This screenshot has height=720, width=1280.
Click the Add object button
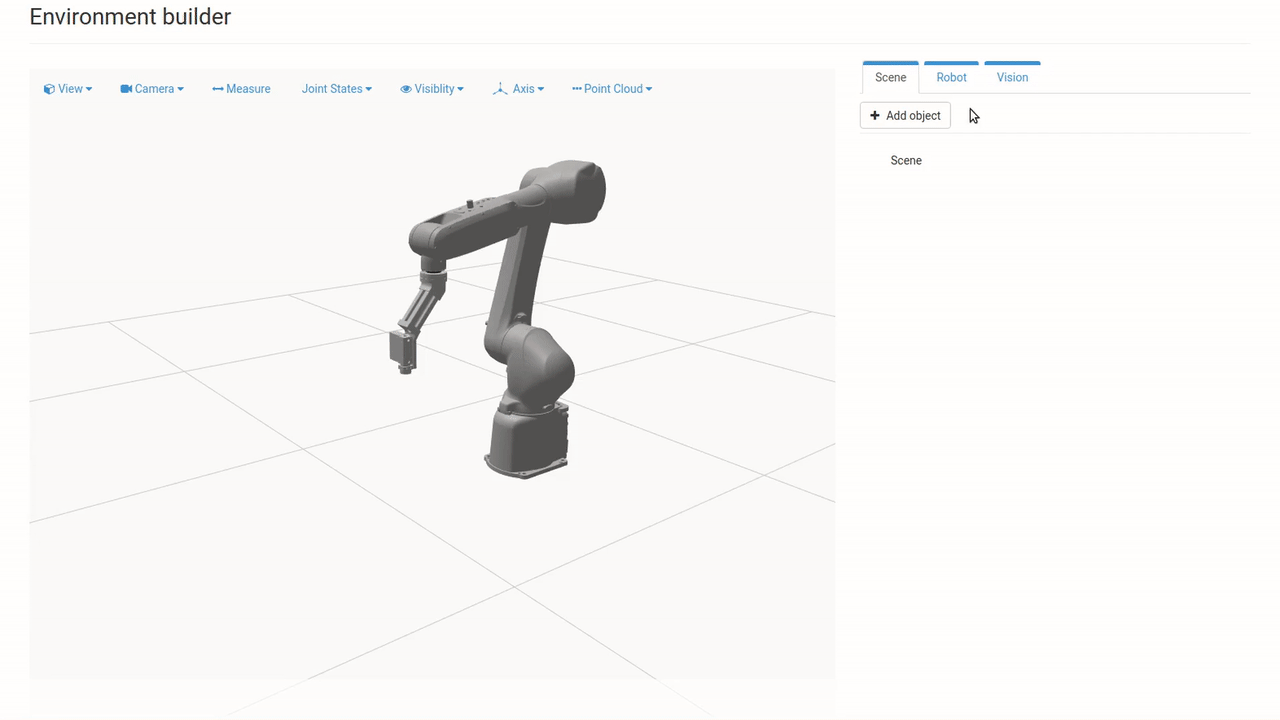tap(905, 116)
